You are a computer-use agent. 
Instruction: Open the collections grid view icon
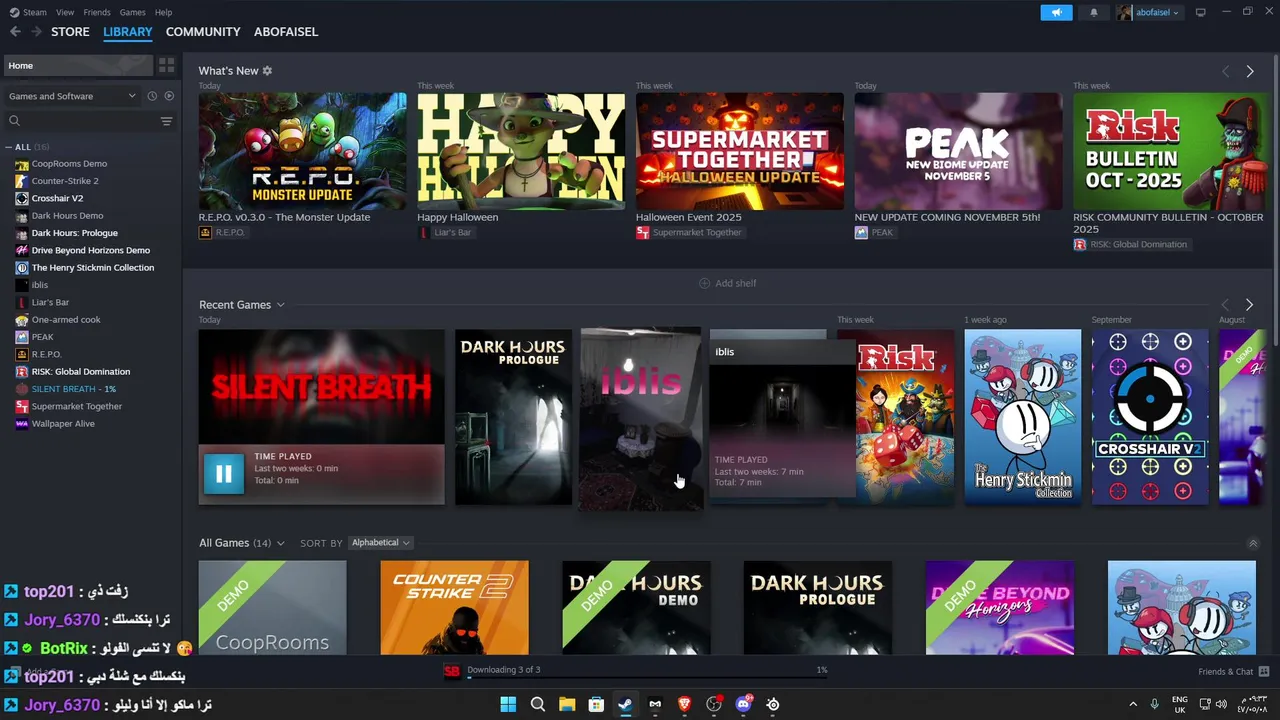coord(166,65)
